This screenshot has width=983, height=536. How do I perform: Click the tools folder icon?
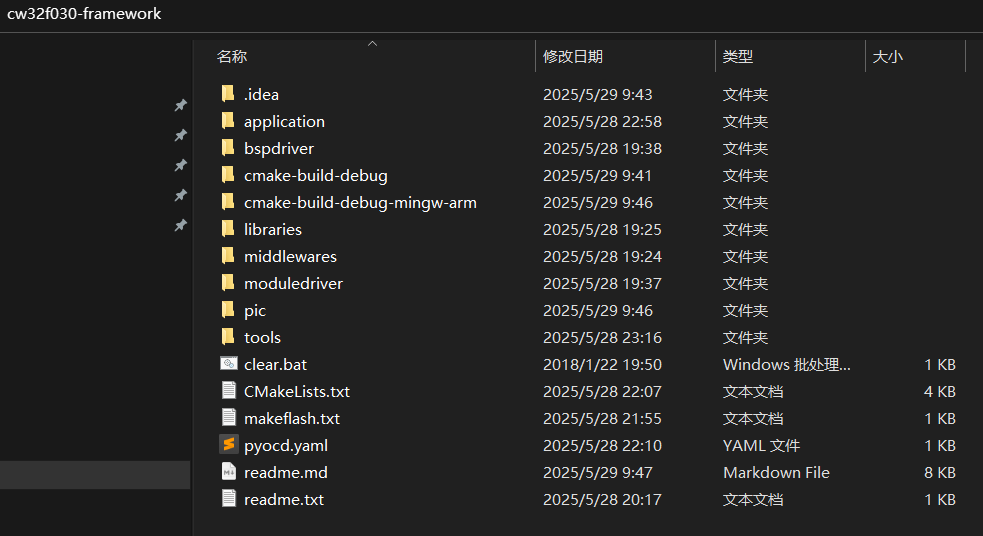coord(228,337)
